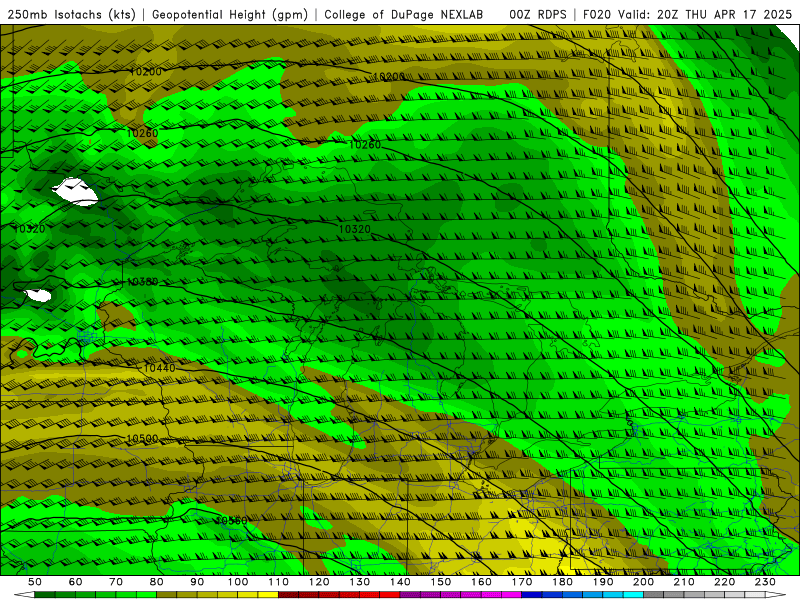Select the '140' color scale value
Viewport: 800px width, 600px height.
coord(400,582)
